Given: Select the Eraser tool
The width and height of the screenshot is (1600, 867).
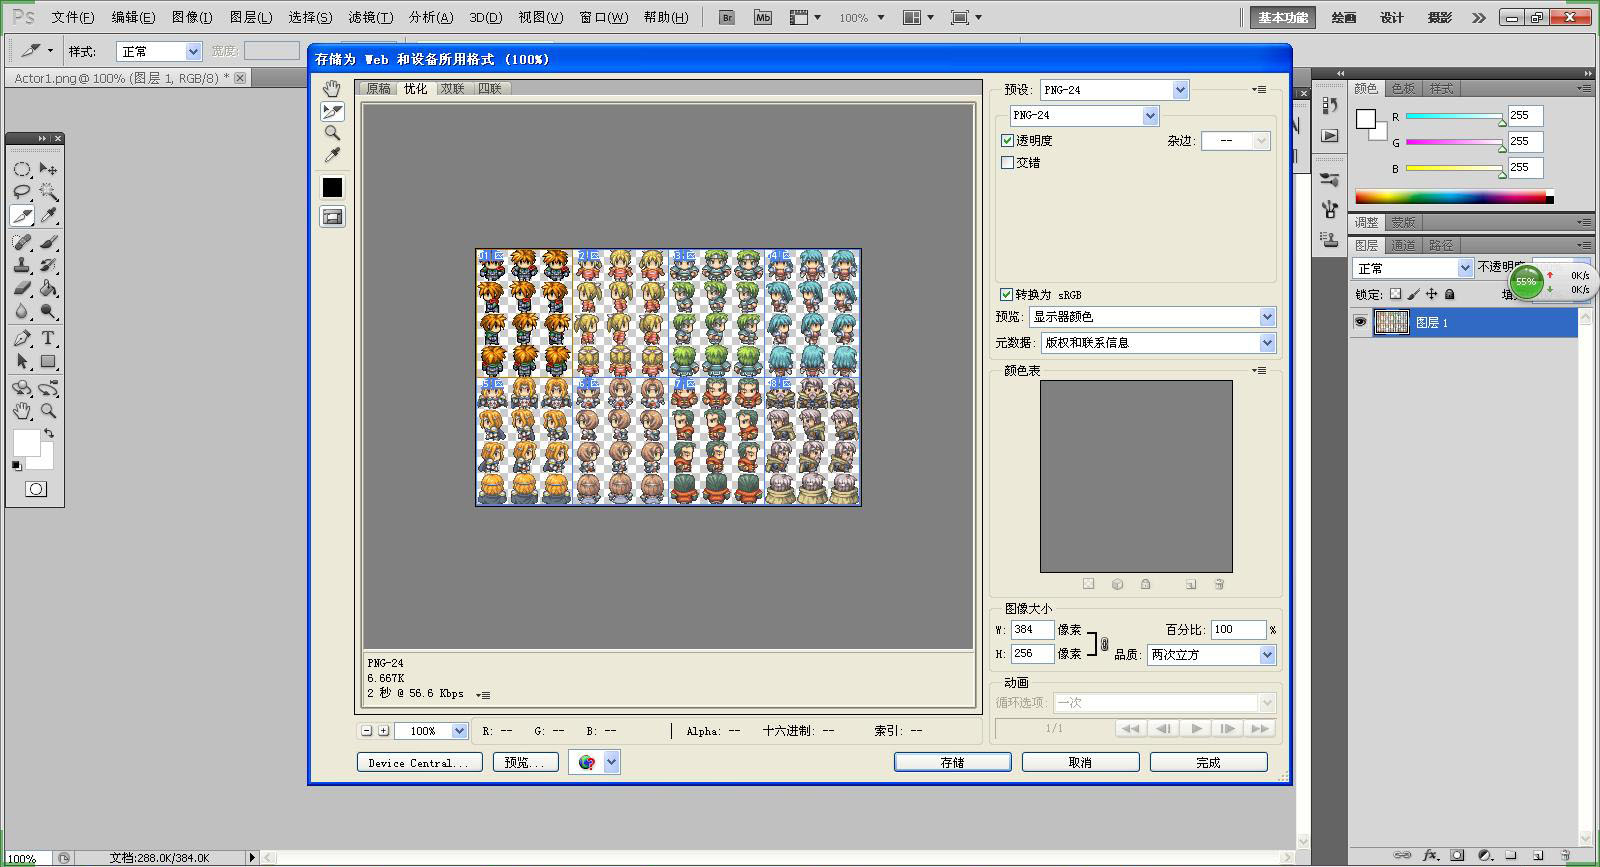Looking at the screenshot, I should 22,289.
